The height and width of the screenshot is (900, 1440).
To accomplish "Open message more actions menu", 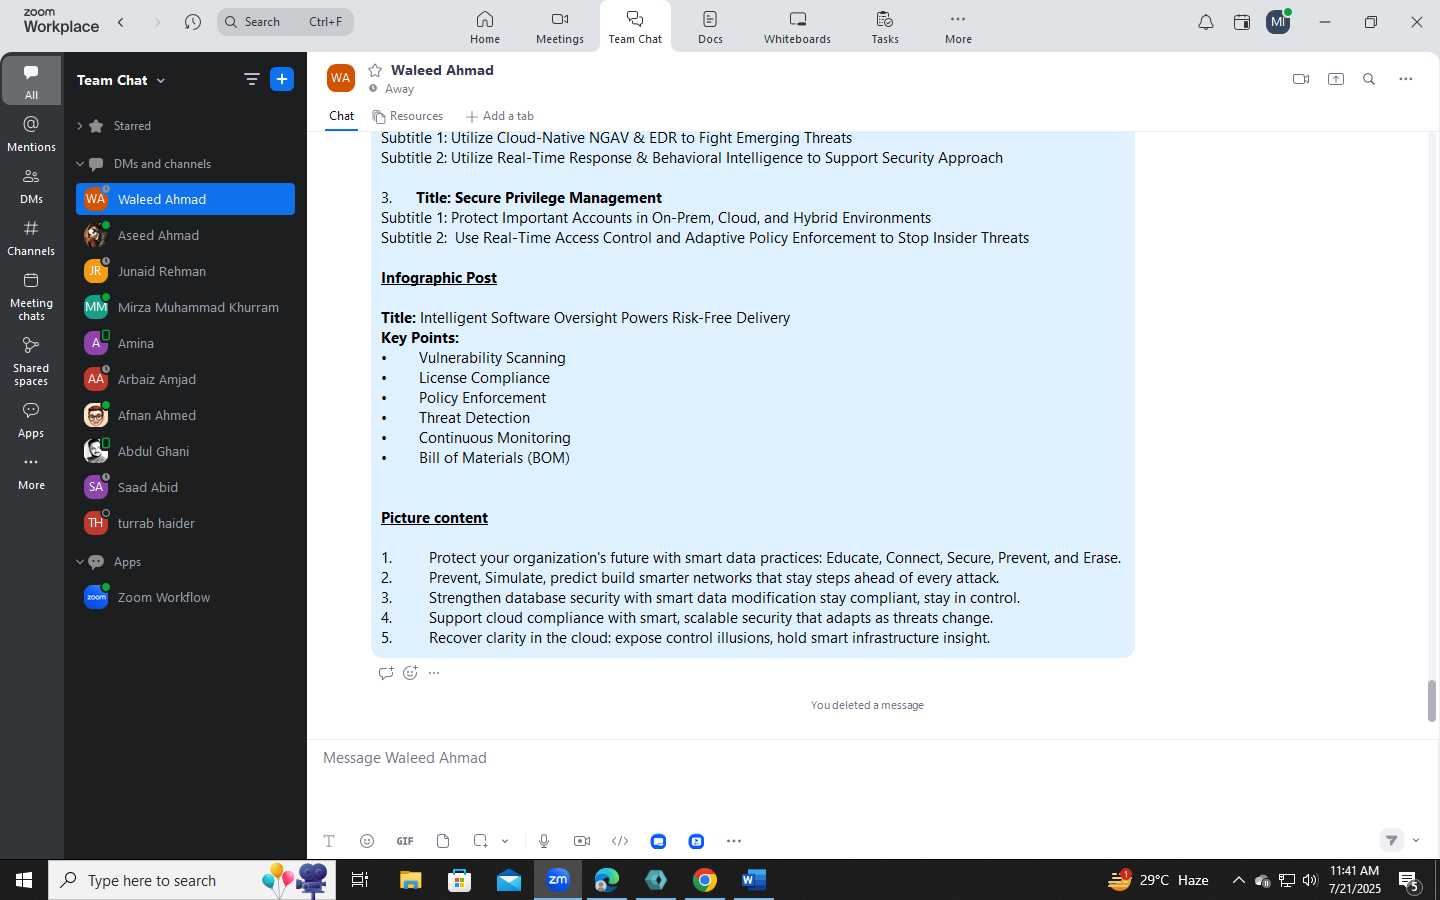I will pos(434,673).
